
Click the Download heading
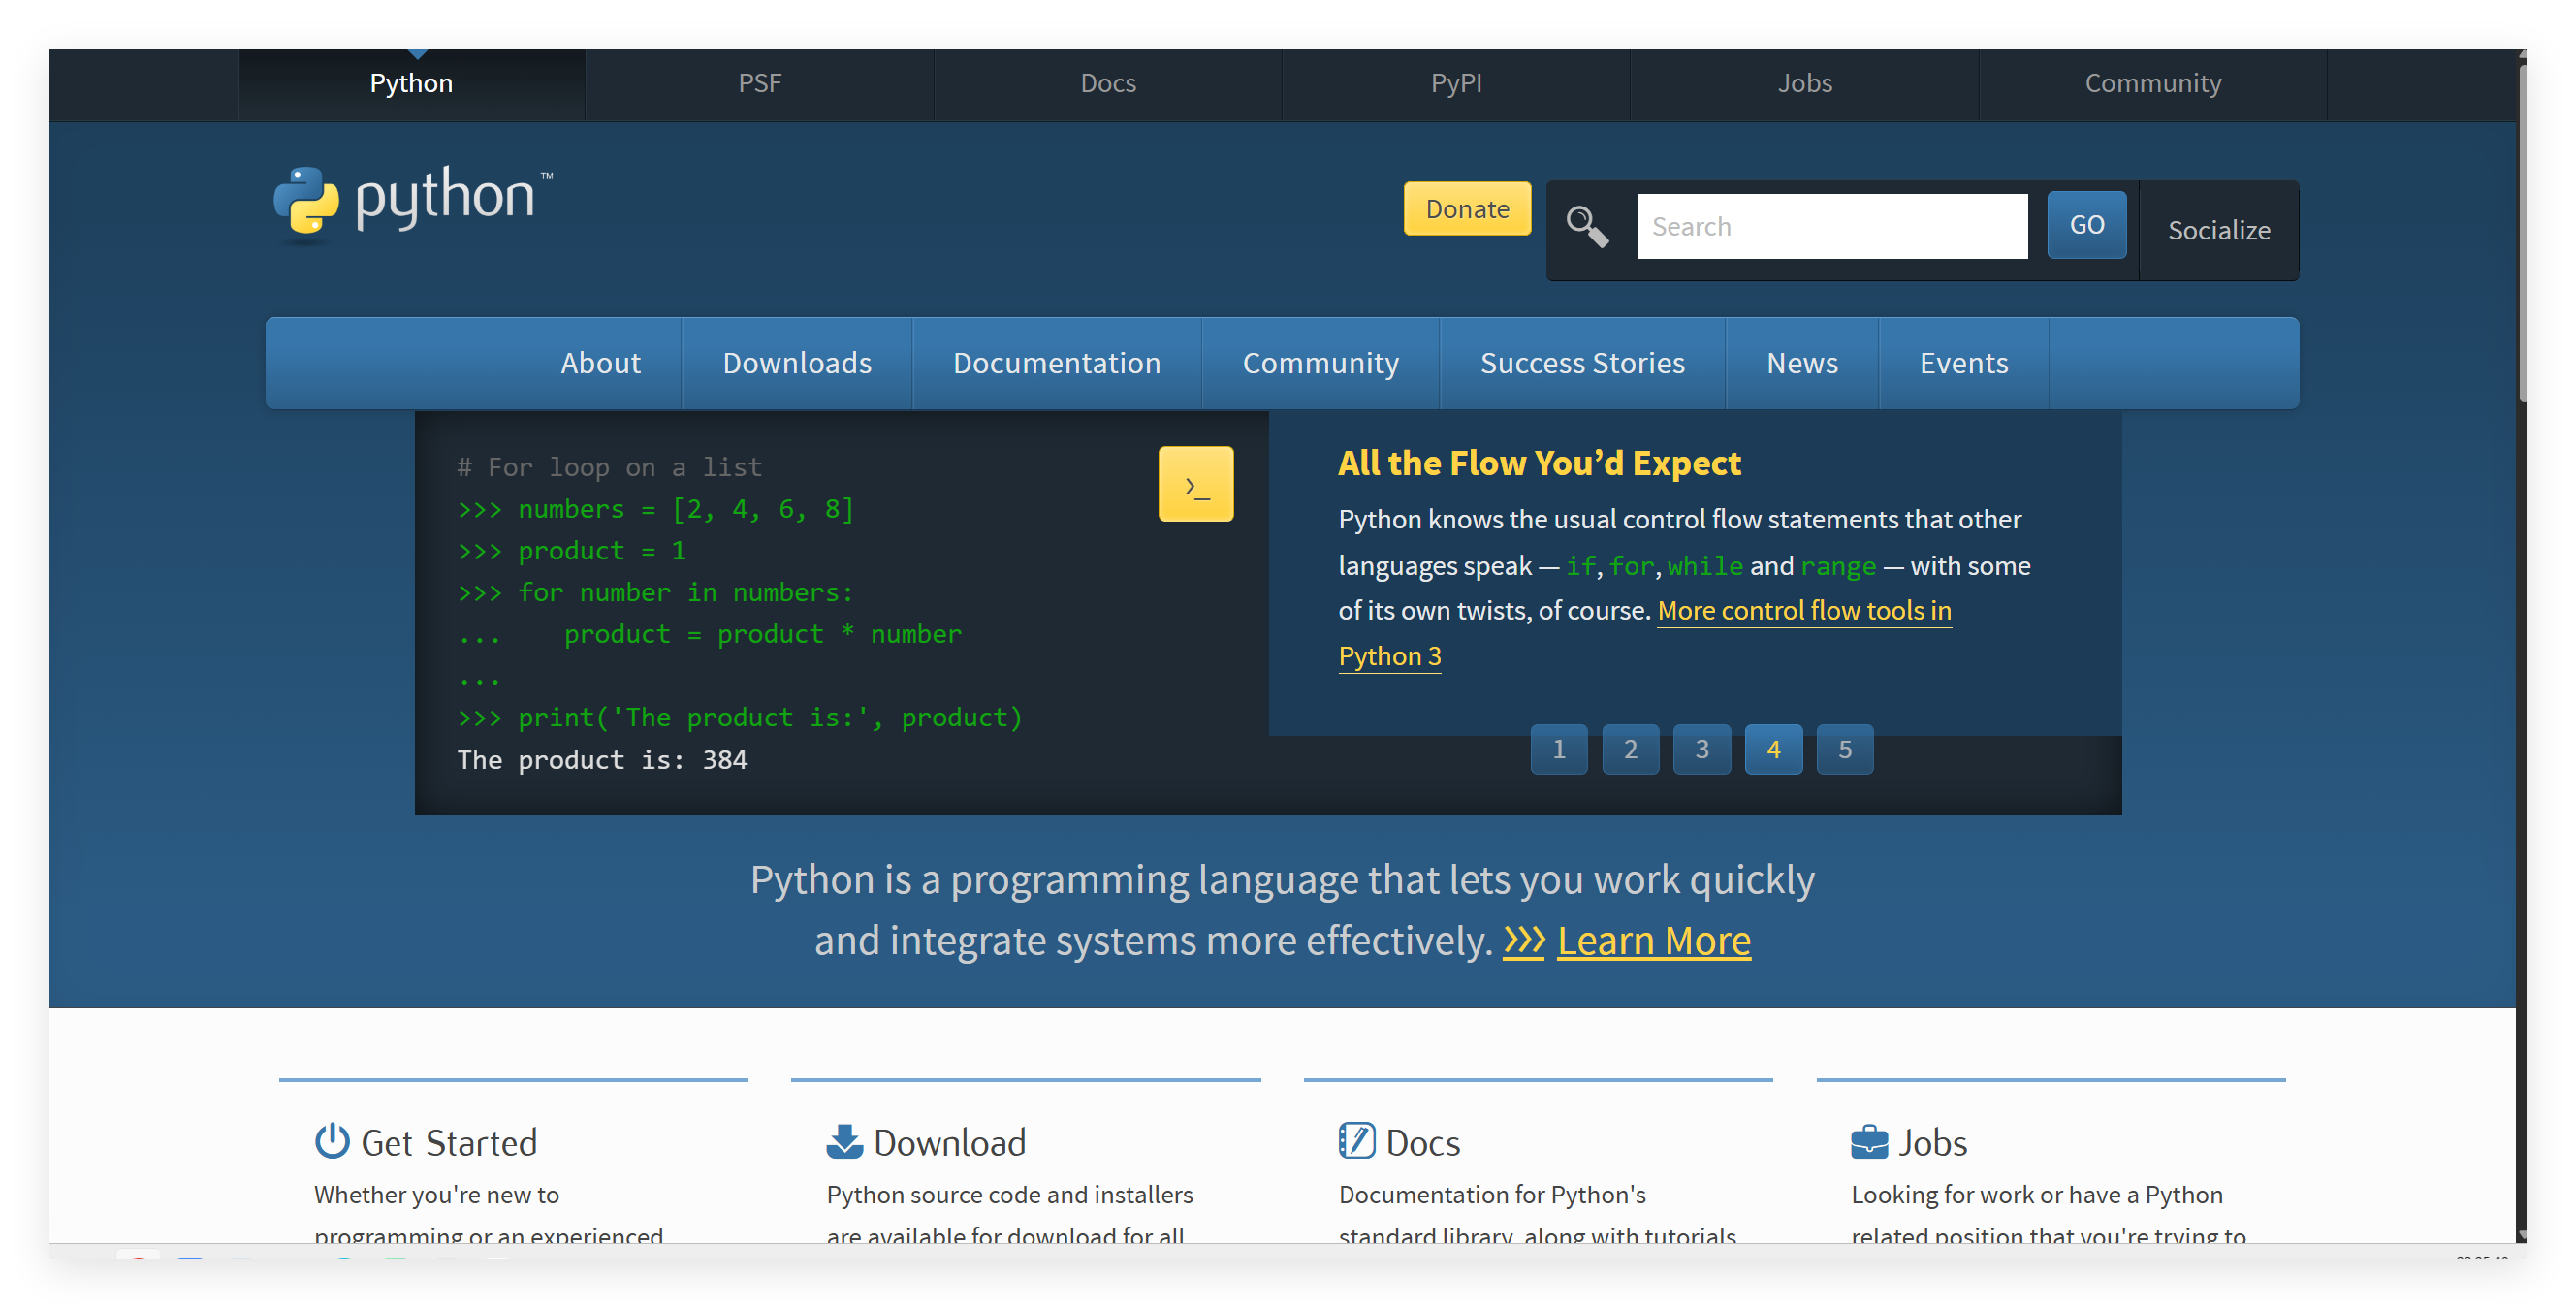(x=949, y=1142)
